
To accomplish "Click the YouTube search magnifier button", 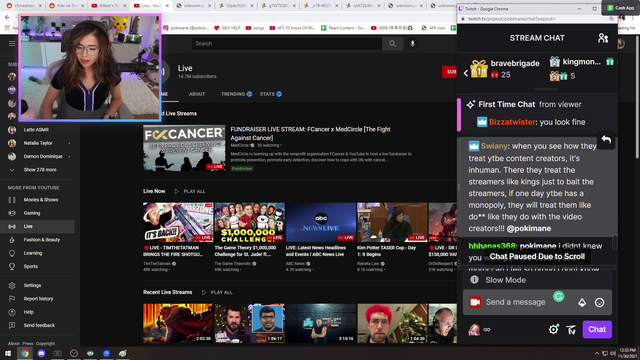I will [392, 43].
